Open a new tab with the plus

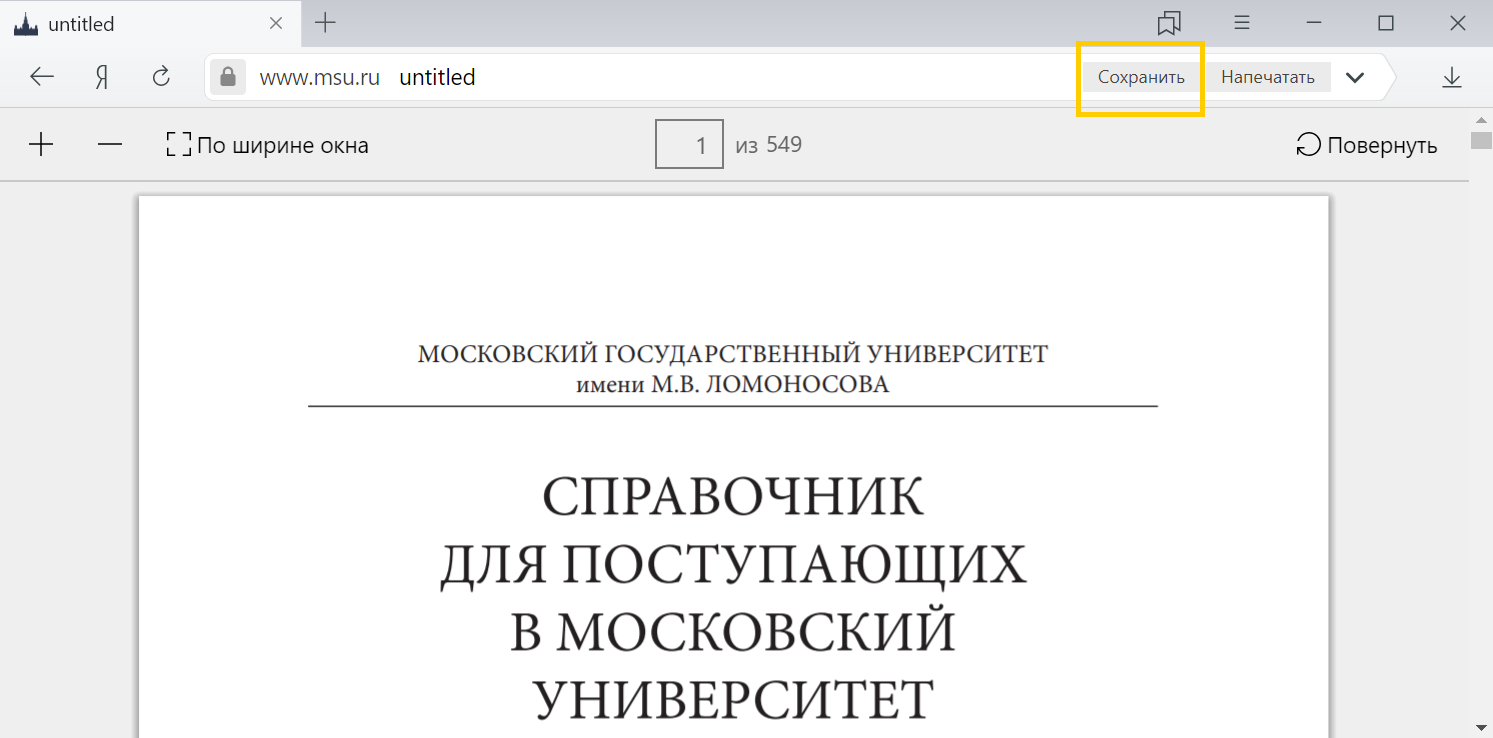(x=325, y=23)
